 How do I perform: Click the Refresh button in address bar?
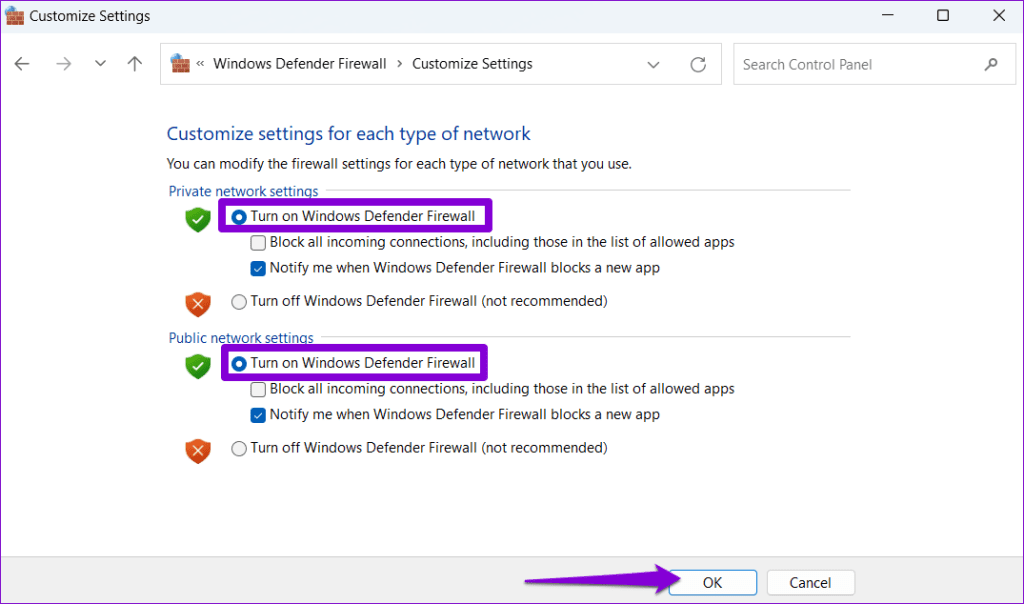(698, 64)
